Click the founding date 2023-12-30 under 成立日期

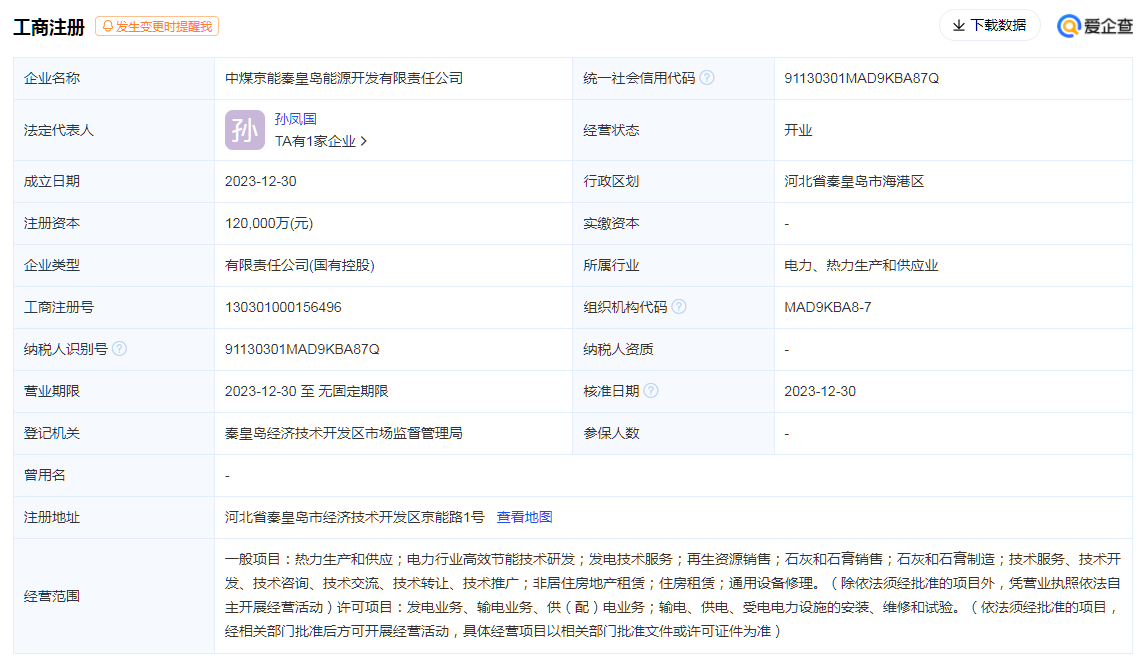click(x=260, y=182)
